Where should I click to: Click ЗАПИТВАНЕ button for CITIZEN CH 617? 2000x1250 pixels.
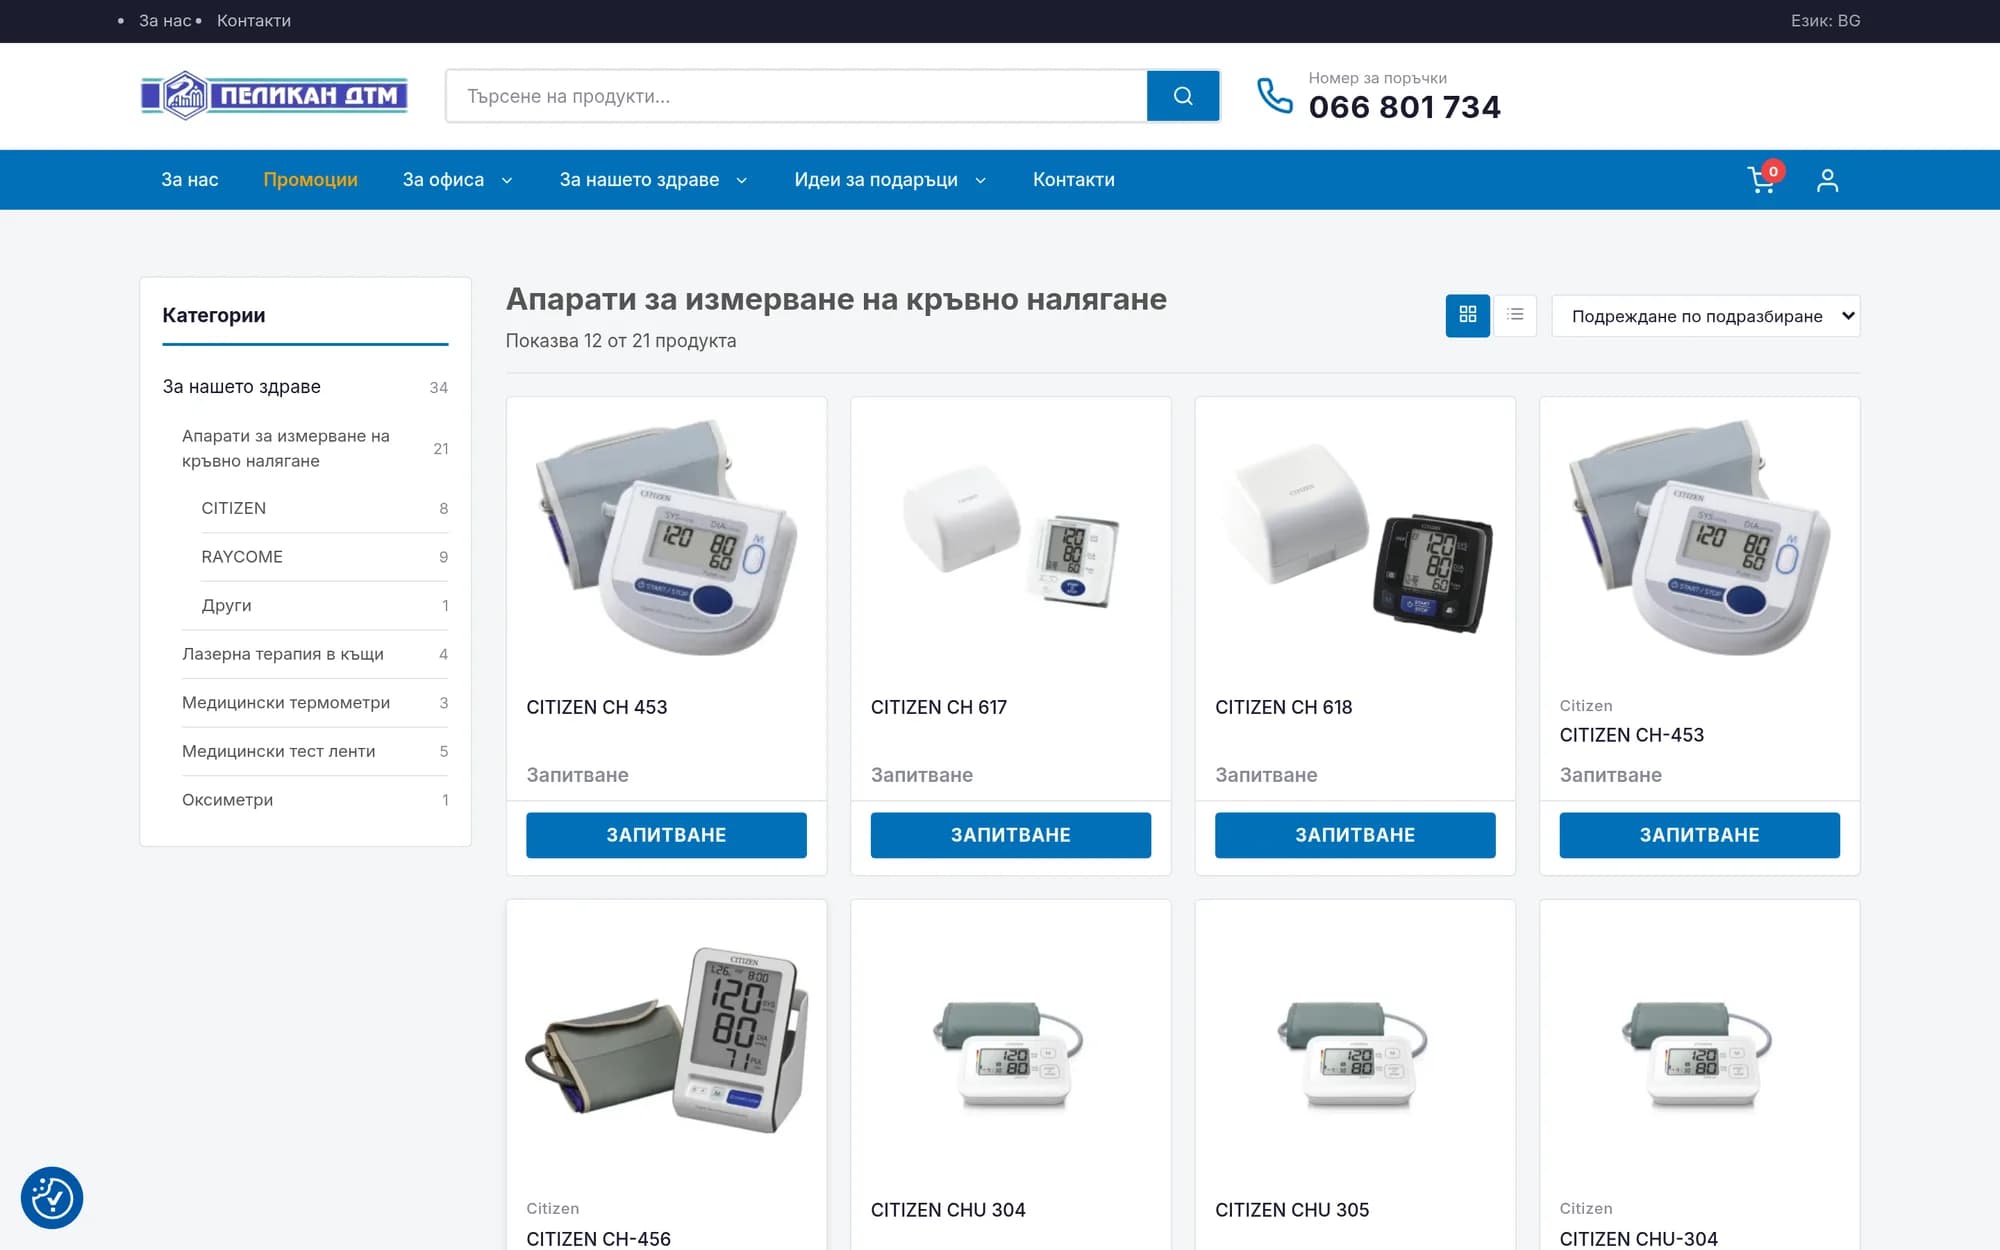click(x=1010, y=835)
